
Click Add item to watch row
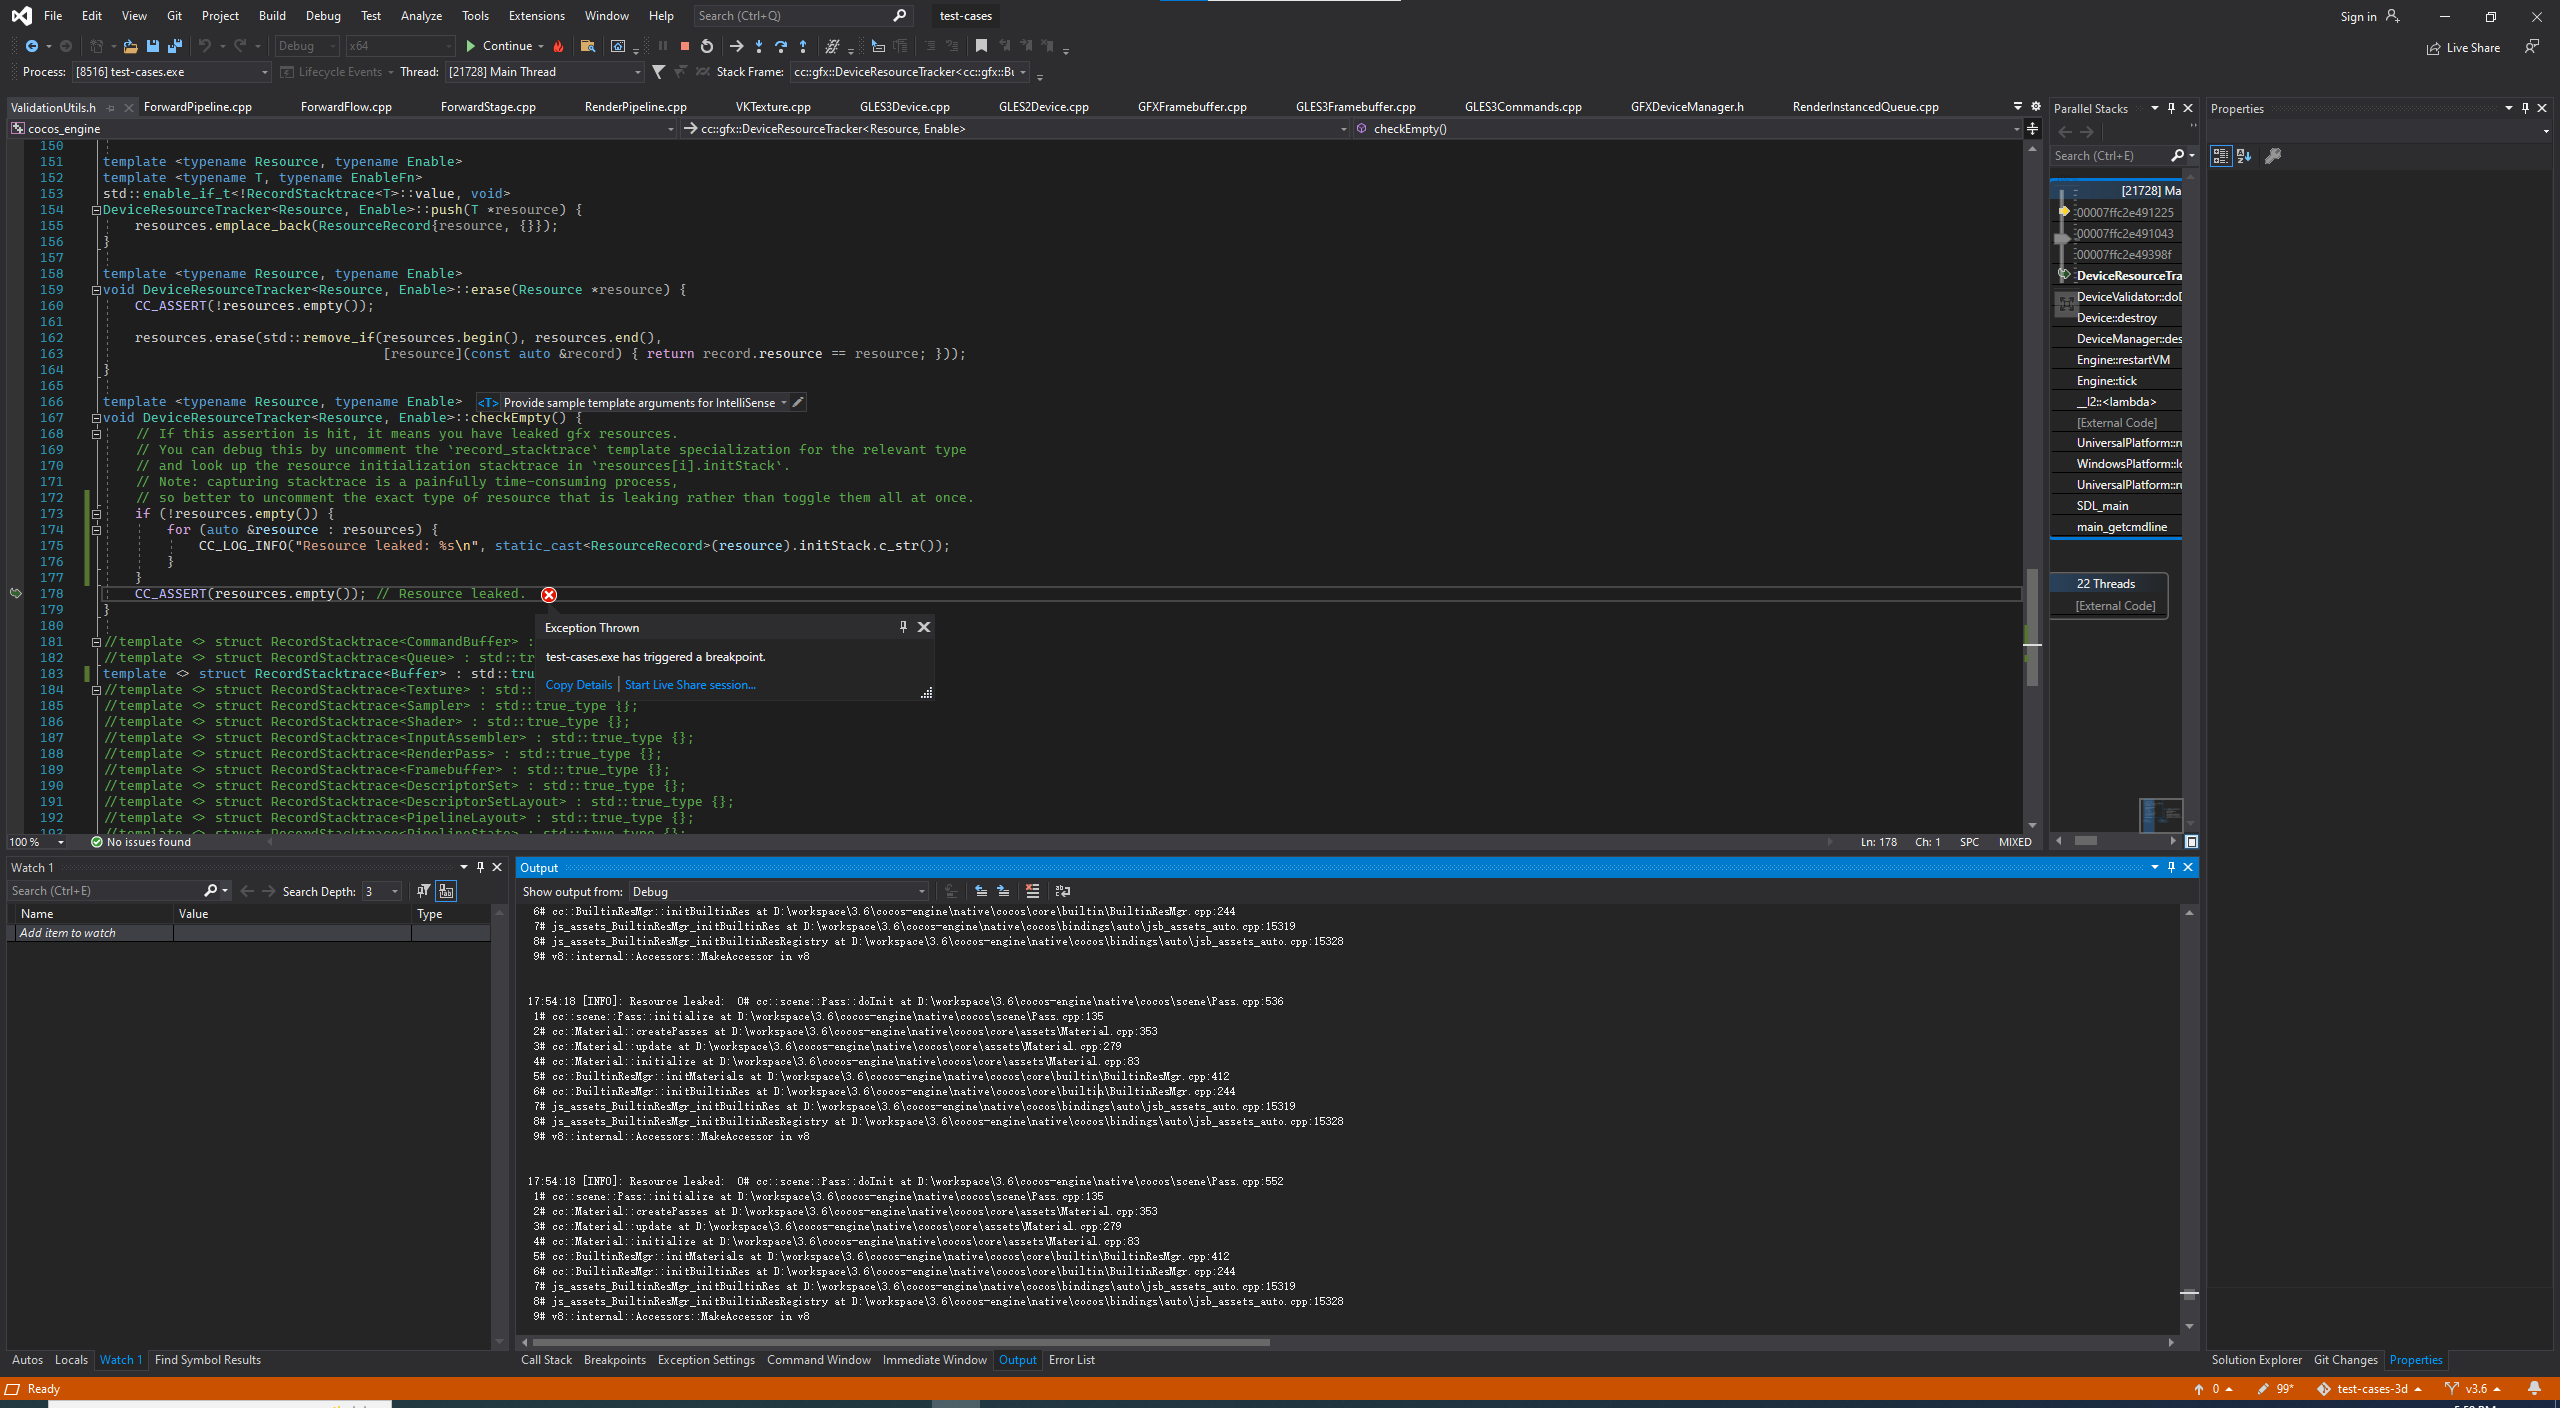(x=248, y=933)
